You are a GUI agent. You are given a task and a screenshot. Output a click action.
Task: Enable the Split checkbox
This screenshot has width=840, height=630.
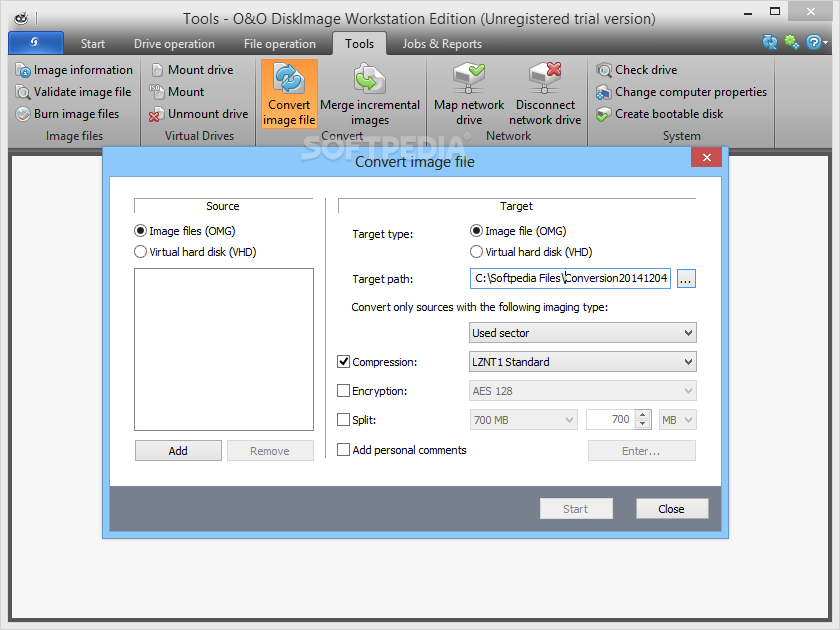[343, 419]
